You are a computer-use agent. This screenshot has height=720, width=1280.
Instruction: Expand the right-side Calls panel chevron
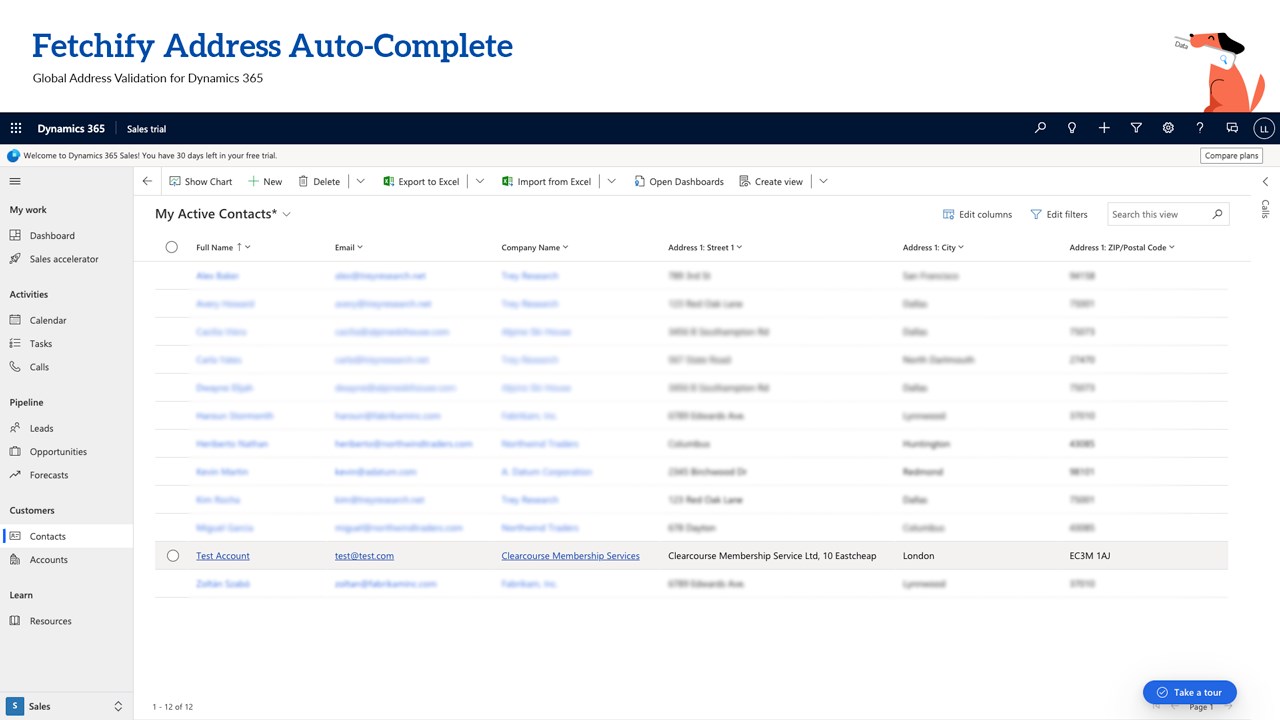click(x=1265, y=182)
